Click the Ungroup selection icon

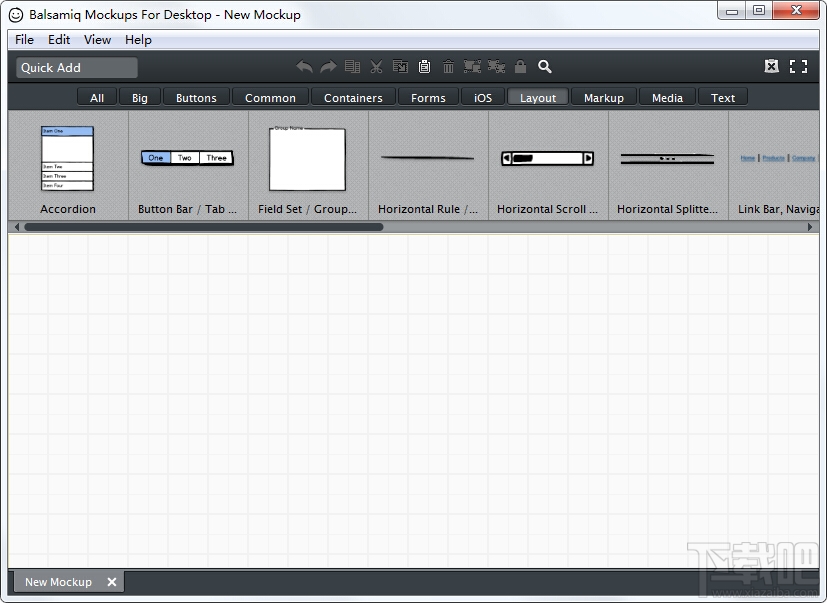click(496, 67)
